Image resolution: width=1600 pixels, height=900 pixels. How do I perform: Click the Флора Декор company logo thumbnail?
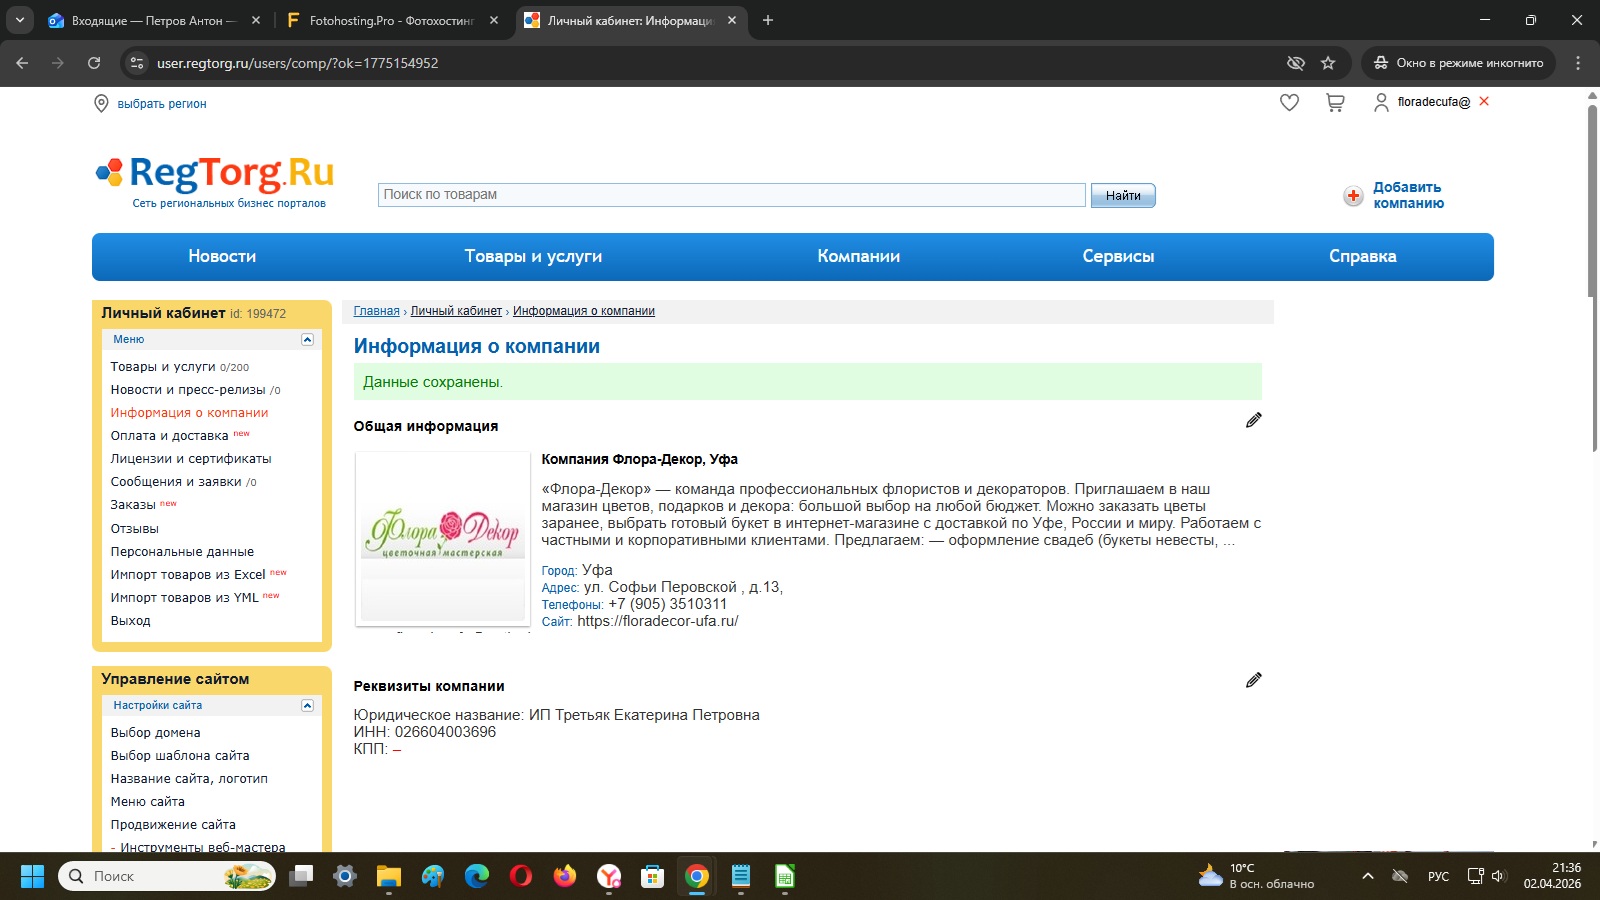[443, 539]
